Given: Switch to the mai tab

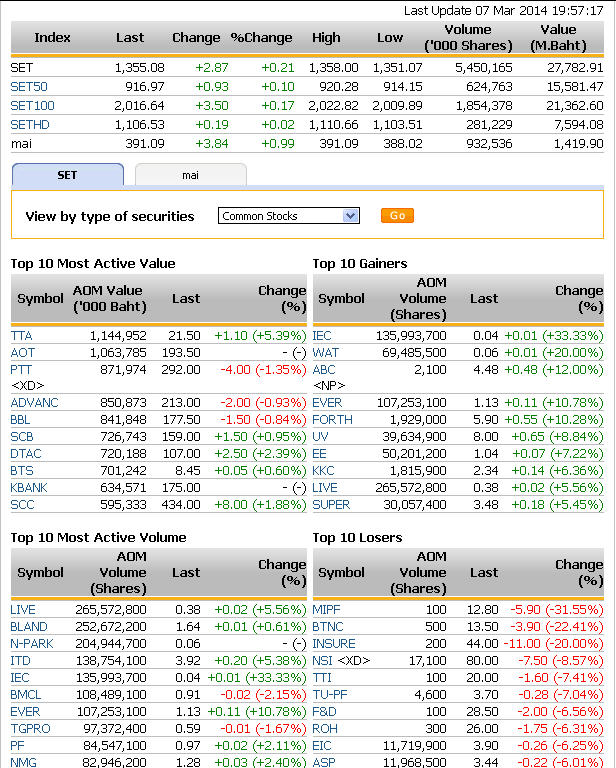Looking at the screenshot, I should click(190, 175).
